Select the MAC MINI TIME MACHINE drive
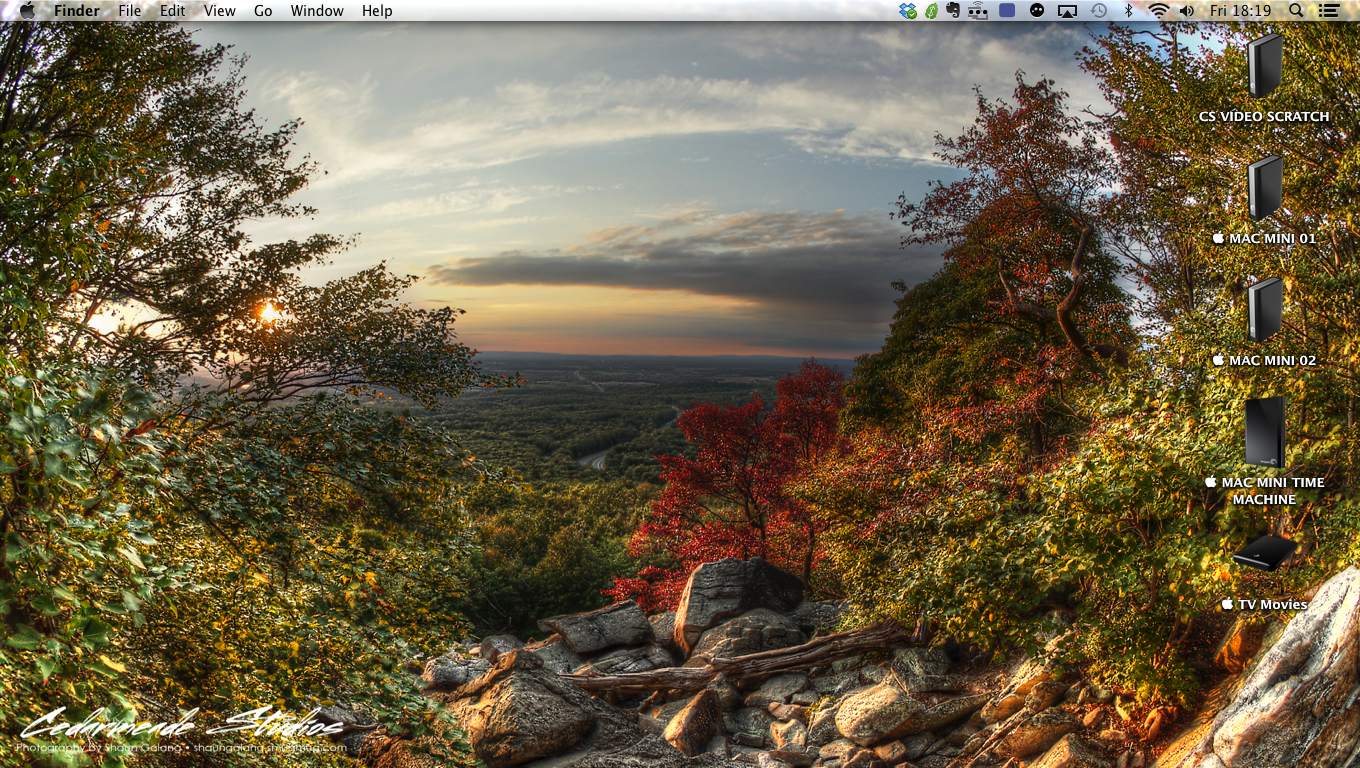 (1264, 432)
